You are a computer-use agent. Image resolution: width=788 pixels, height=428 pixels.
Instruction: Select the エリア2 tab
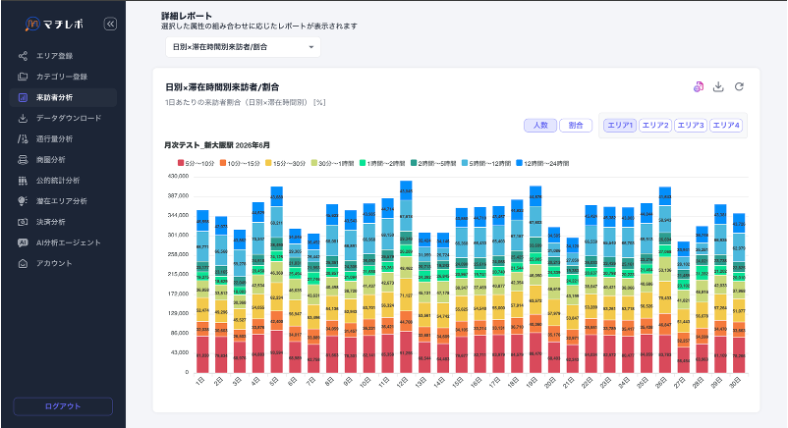pos(655,126)
